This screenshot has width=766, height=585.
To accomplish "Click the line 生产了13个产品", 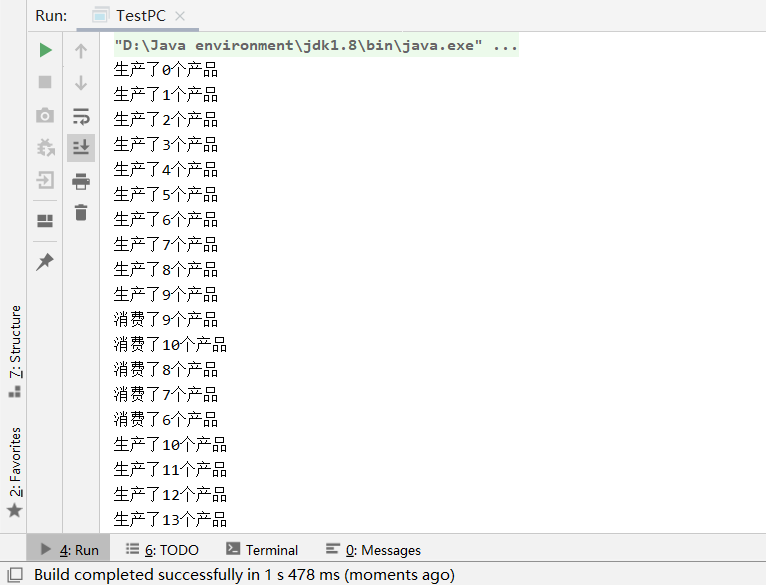I will tap(170, 520).
